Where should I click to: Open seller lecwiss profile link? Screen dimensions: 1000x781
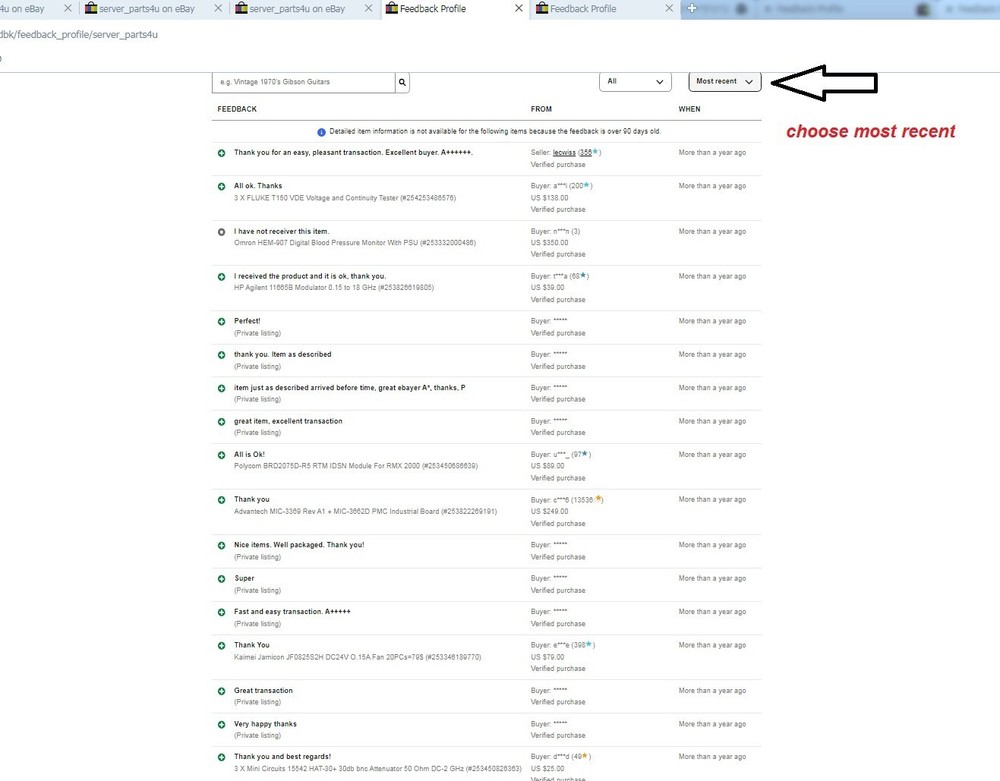(563, 152)
